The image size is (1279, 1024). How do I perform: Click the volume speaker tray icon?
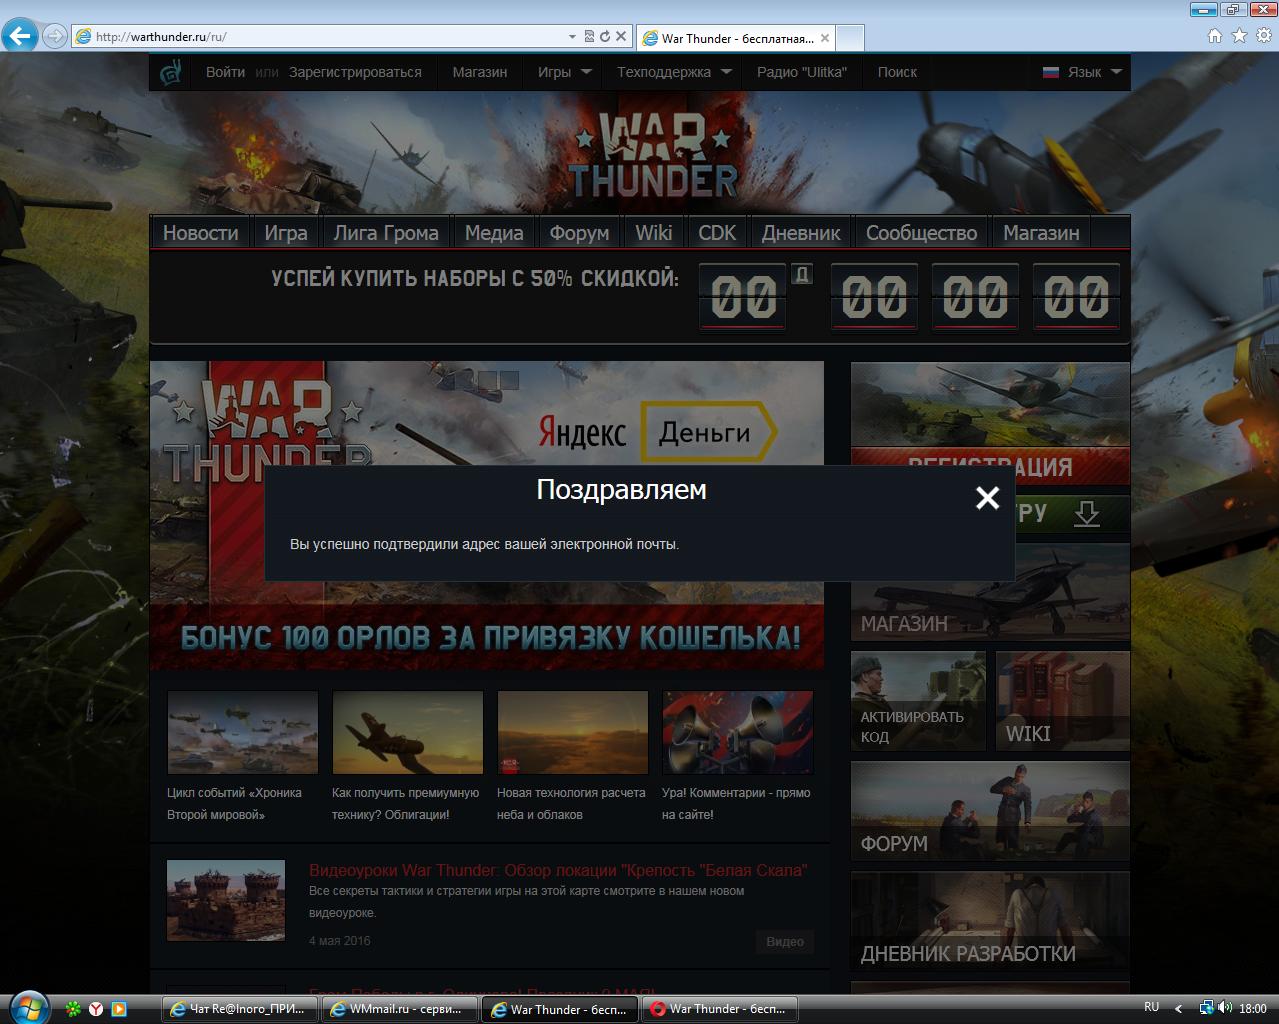tap(1226, 1008)
